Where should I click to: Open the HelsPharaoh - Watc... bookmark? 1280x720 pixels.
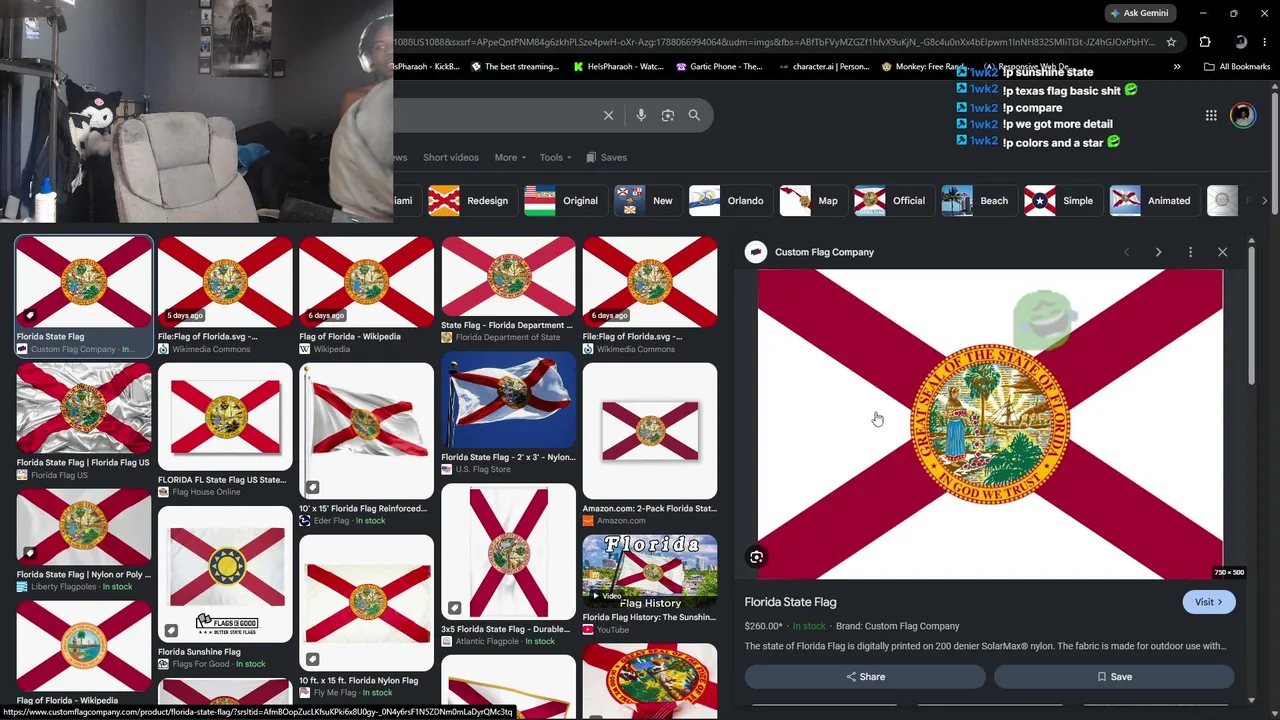618,67
